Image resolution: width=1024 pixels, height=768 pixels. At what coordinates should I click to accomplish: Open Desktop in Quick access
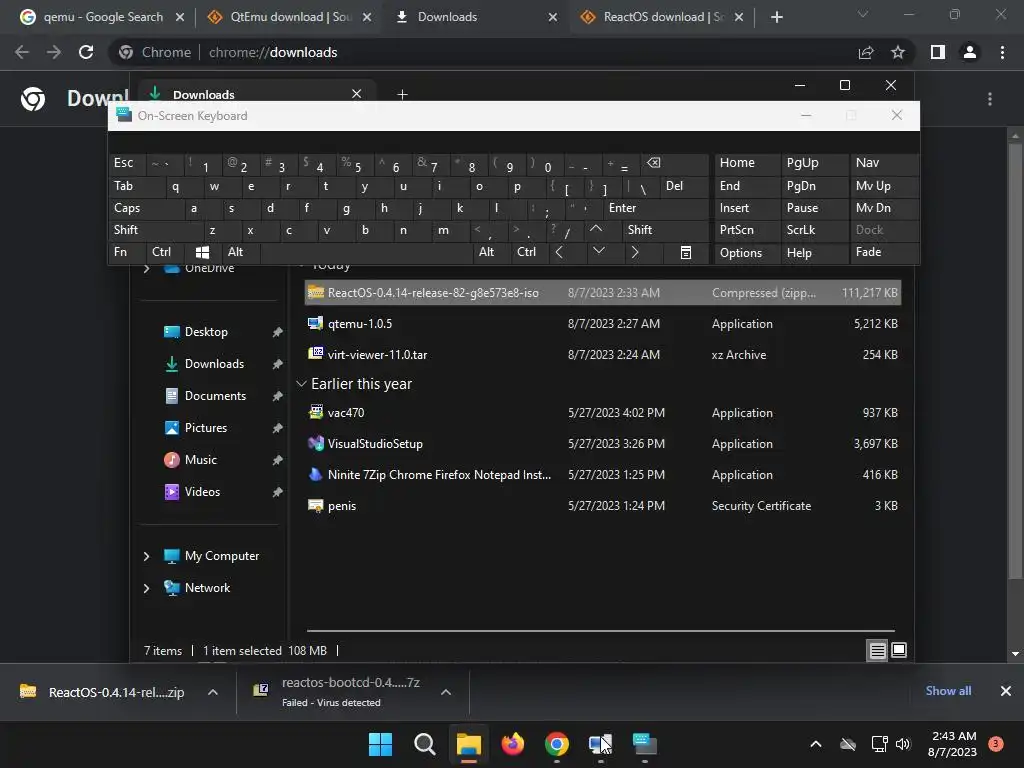(206, 332)
